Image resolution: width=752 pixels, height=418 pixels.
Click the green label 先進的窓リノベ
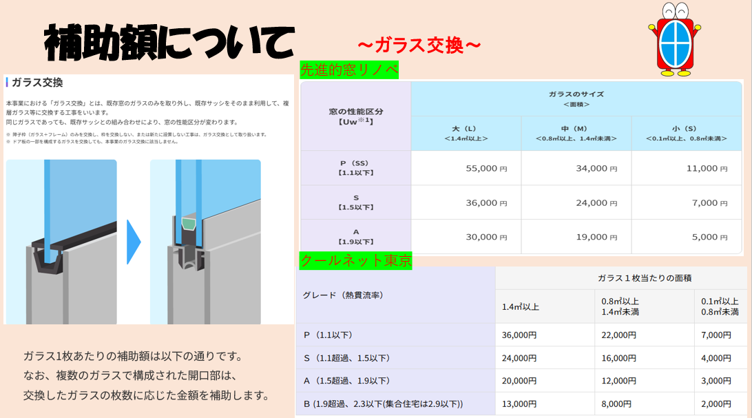(x=349, y=70)
